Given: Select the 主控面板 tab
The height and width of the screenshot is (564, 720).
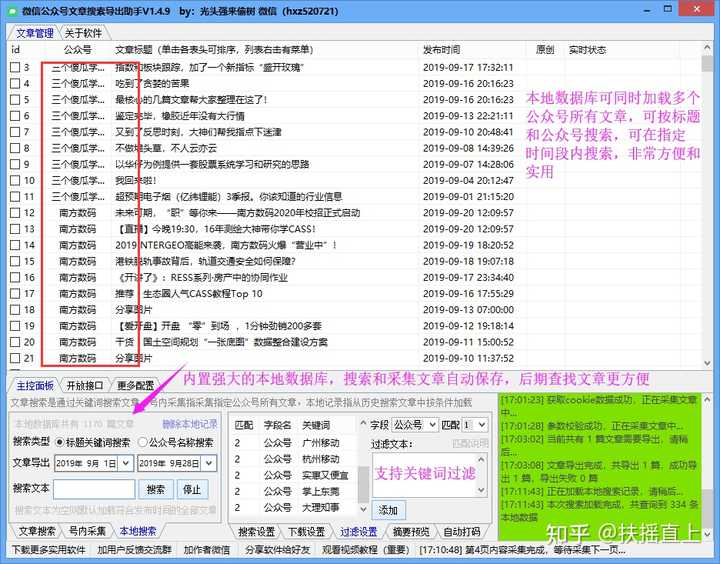Looking at the screenshot, I should (35, 386).
